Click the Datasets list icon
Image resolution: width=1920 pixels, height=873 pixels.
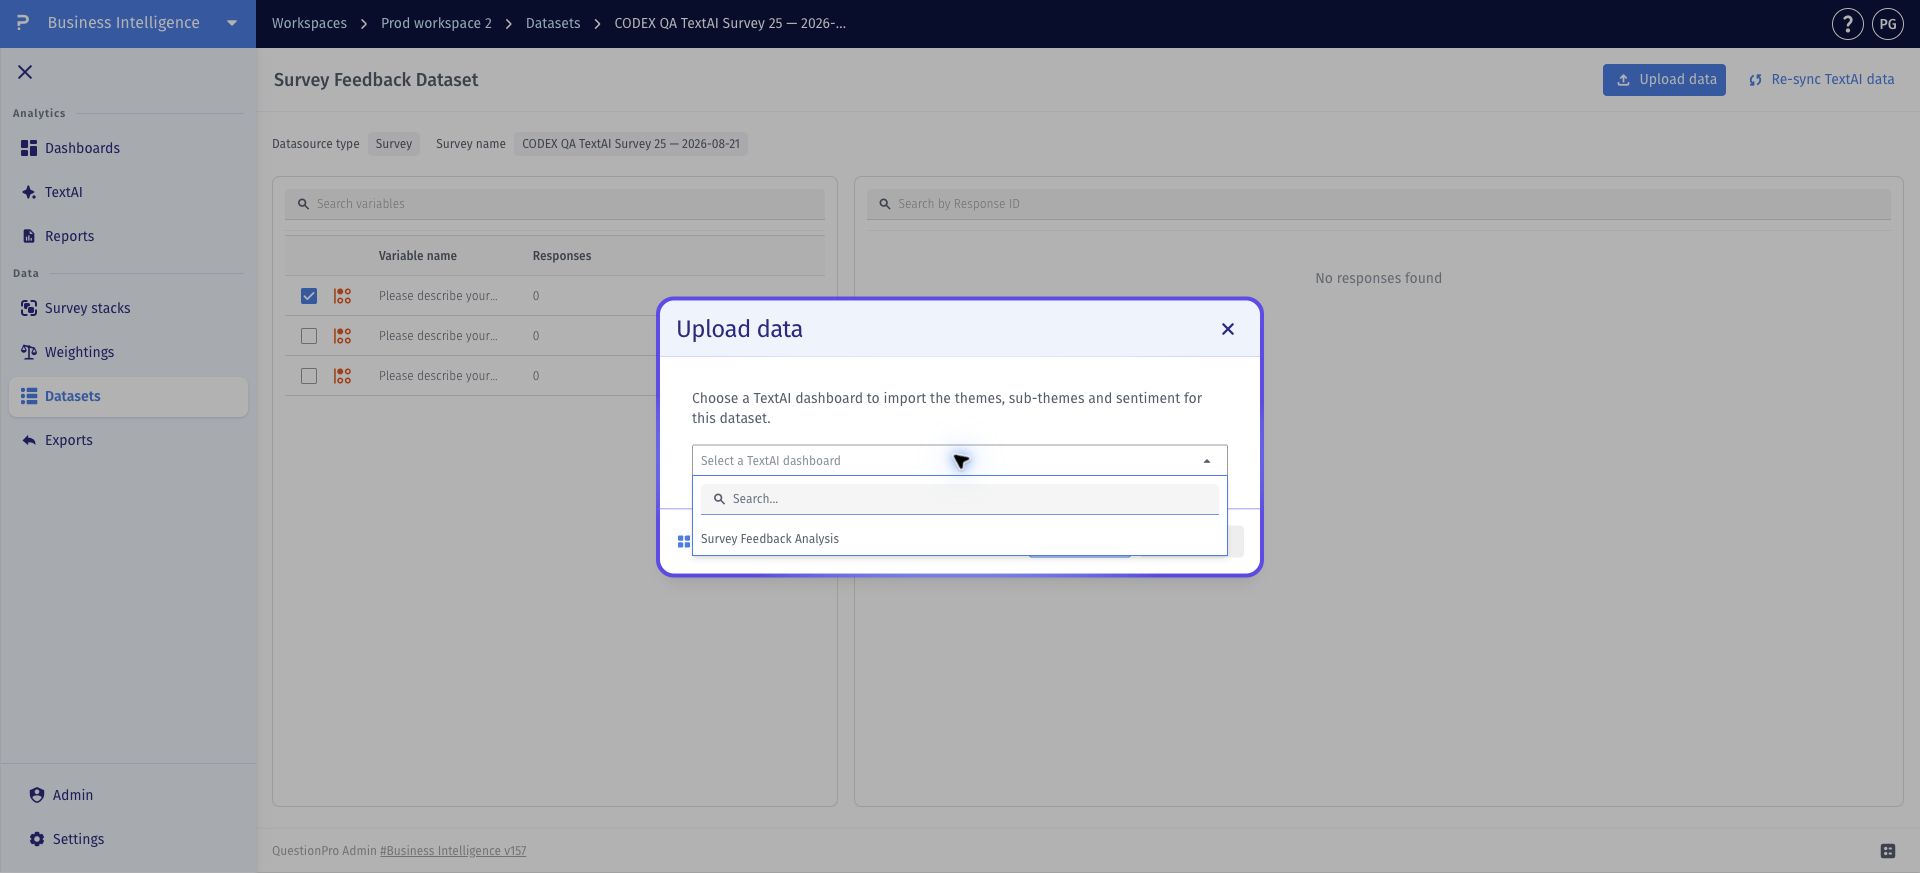pos(29,396)
